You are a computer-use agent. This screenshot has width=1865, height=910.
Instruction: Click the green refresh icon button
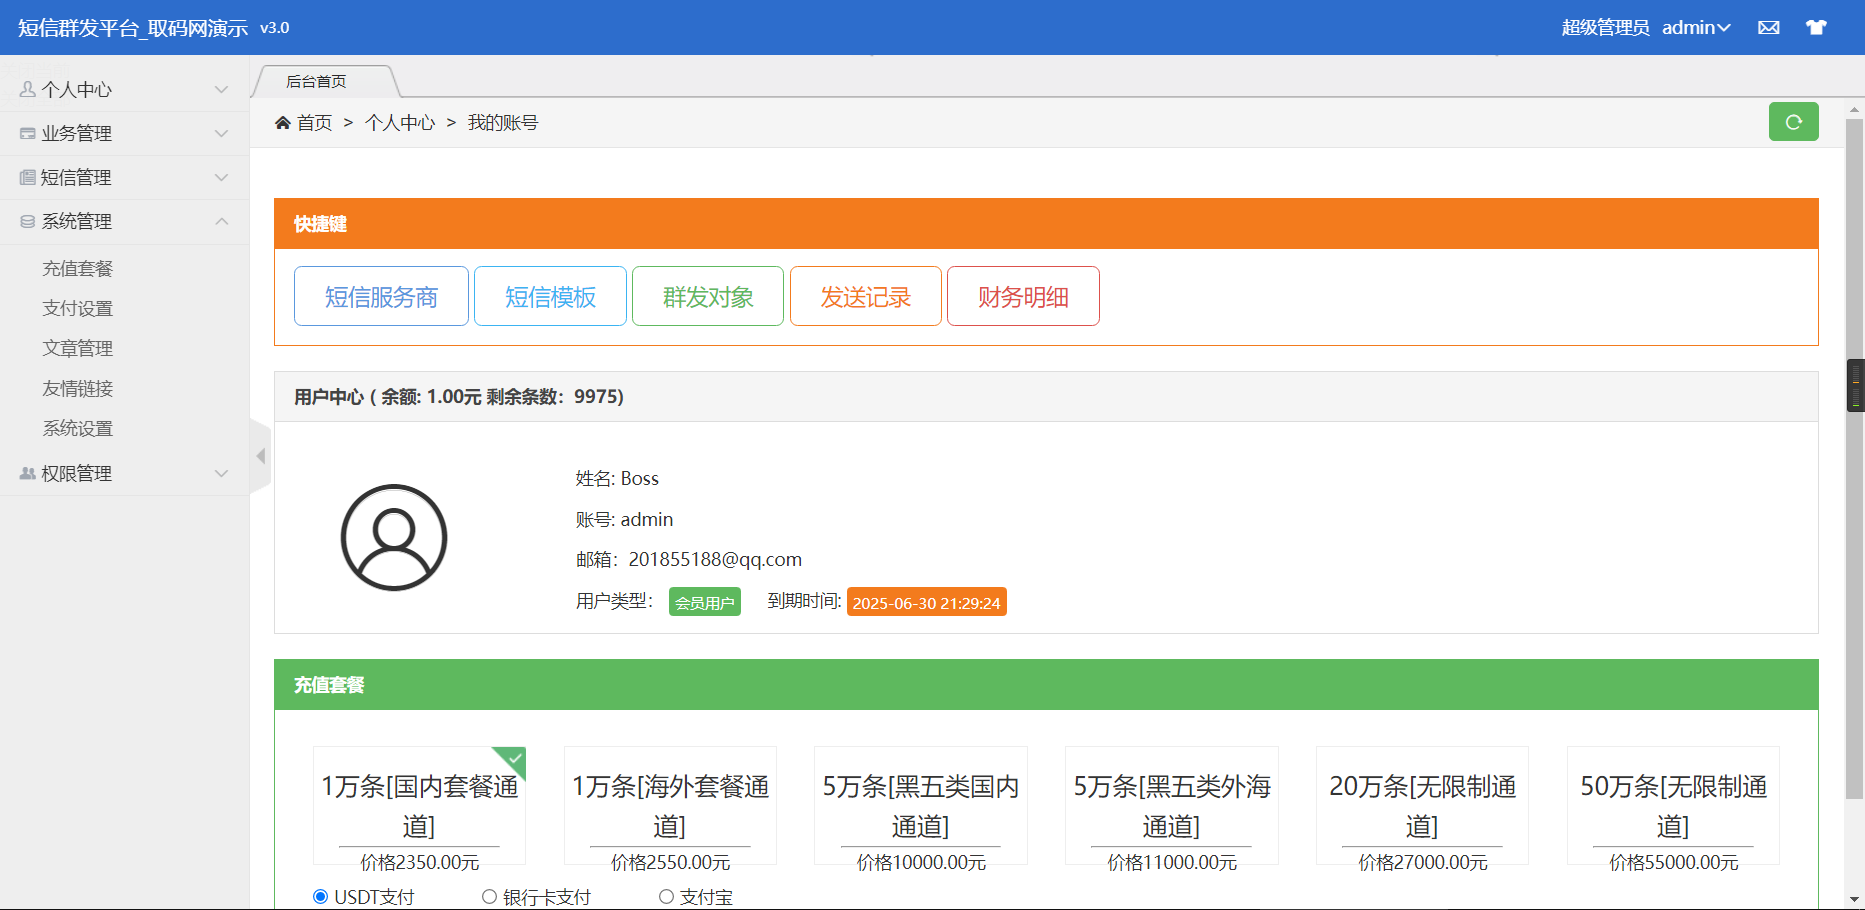click(1793, 122)
